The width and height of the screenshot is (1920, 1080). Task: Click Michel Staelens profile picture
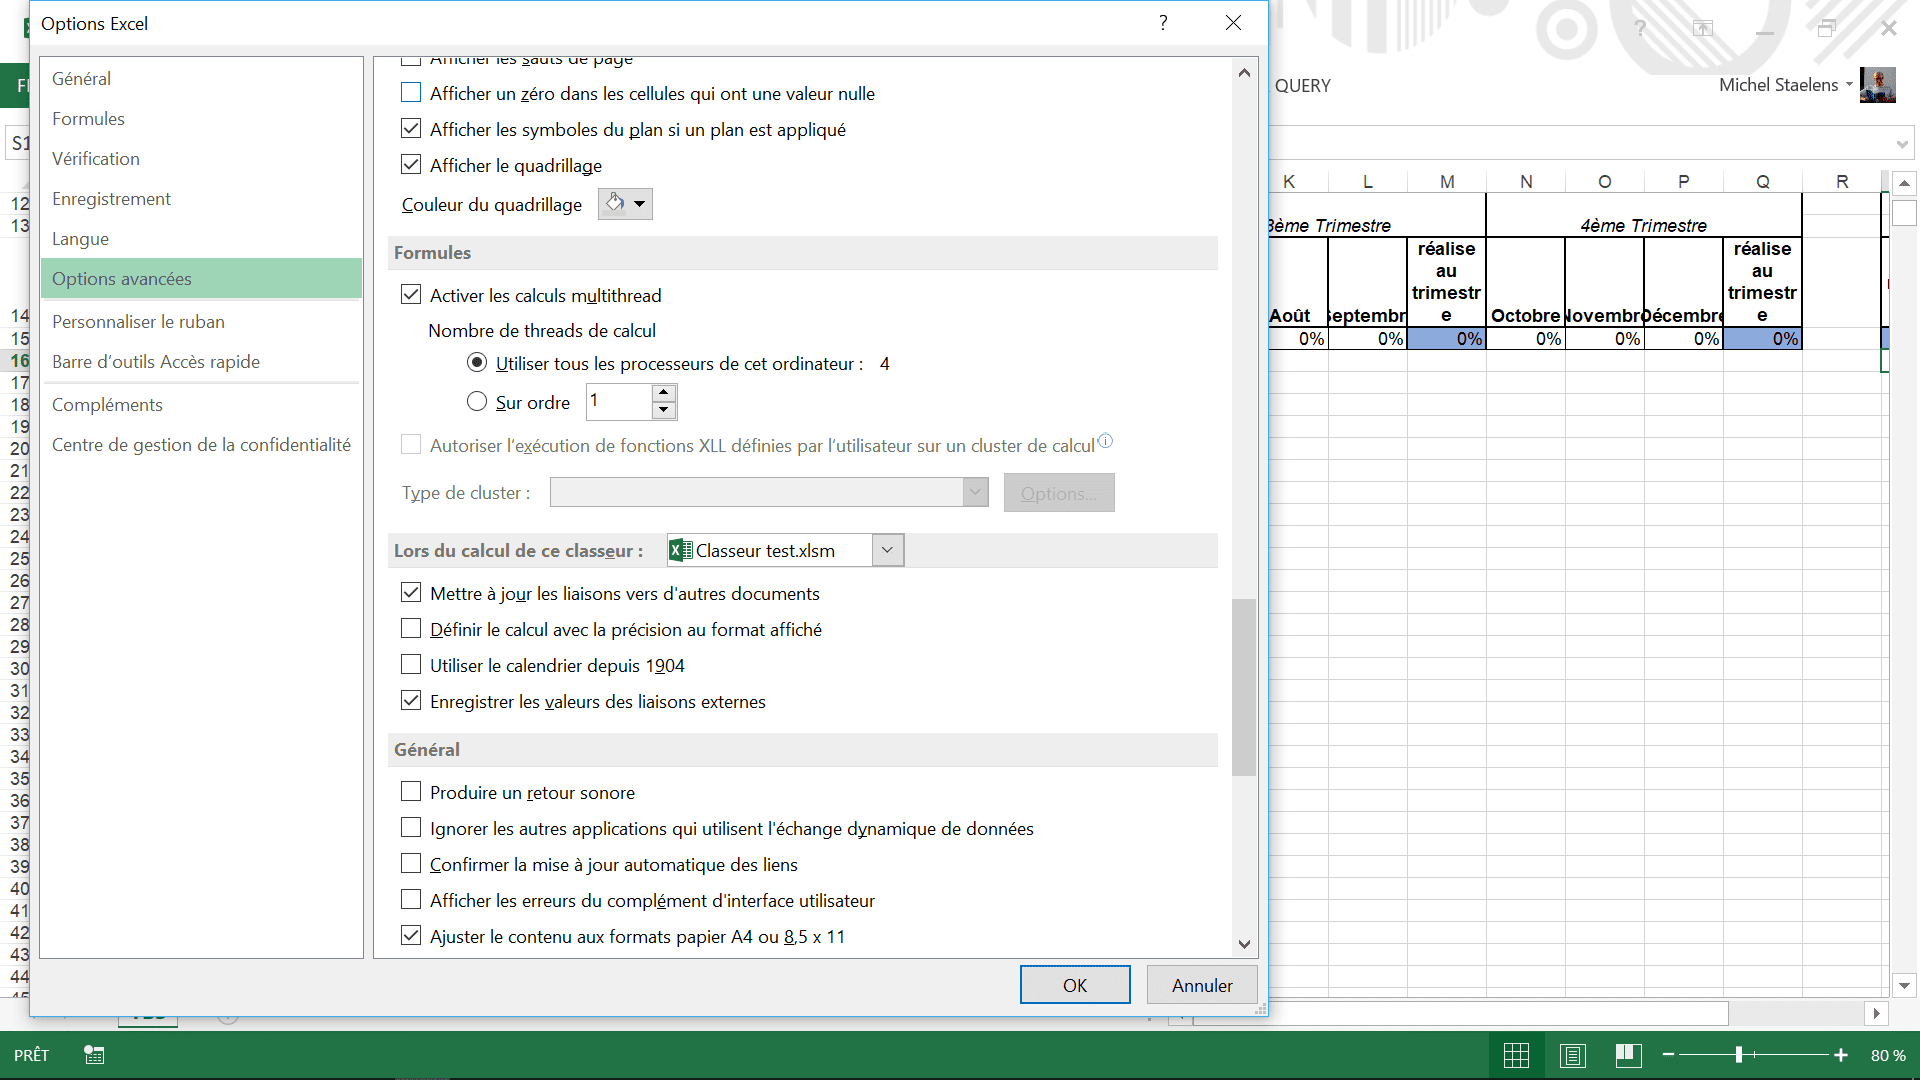pyautogui.click(x=1877, y=85)
